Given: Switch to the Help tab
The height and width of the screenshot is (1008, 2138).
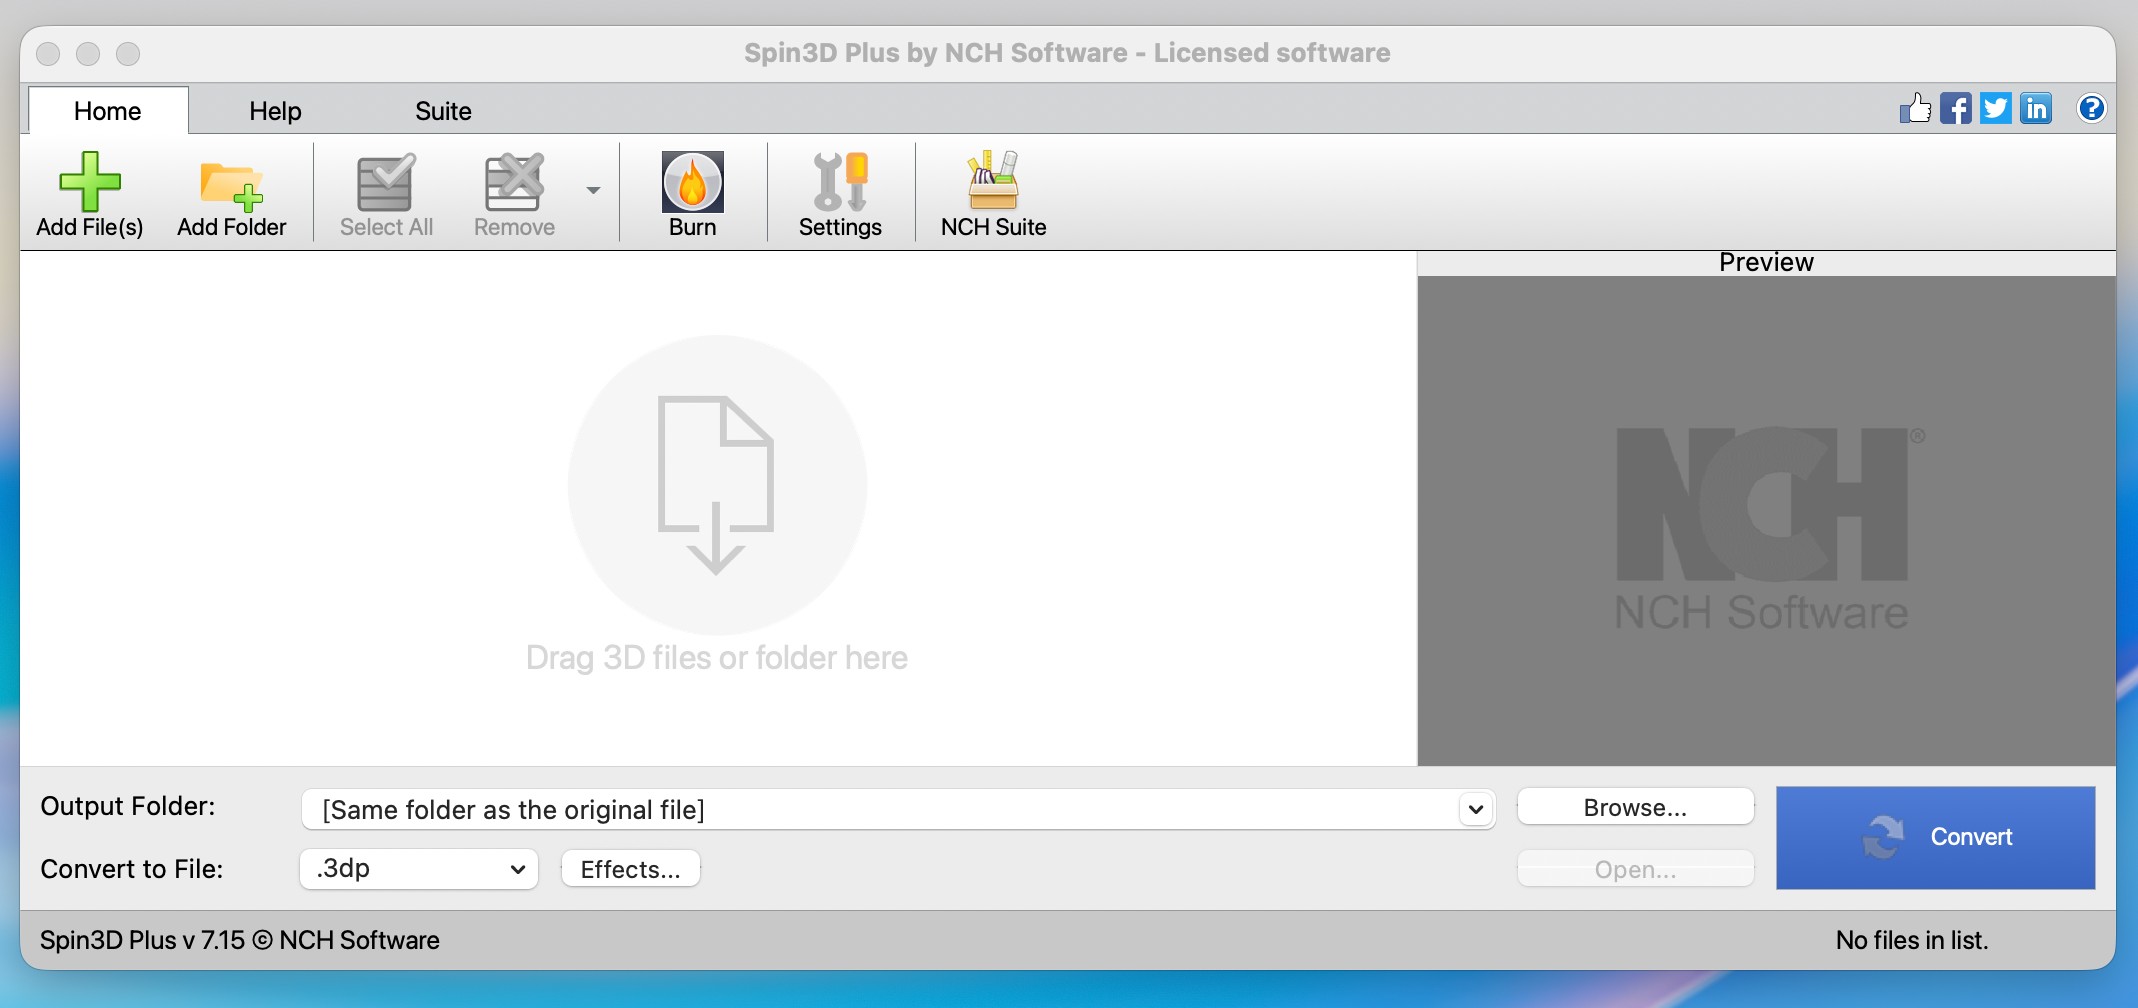Looking at the screenshot, I should [x=275, y=111].
